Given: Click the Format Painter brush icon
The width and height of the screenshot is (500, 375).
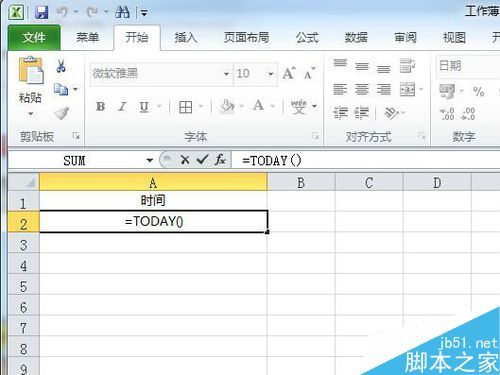Looking at the screenshot, I should point(62,113).
